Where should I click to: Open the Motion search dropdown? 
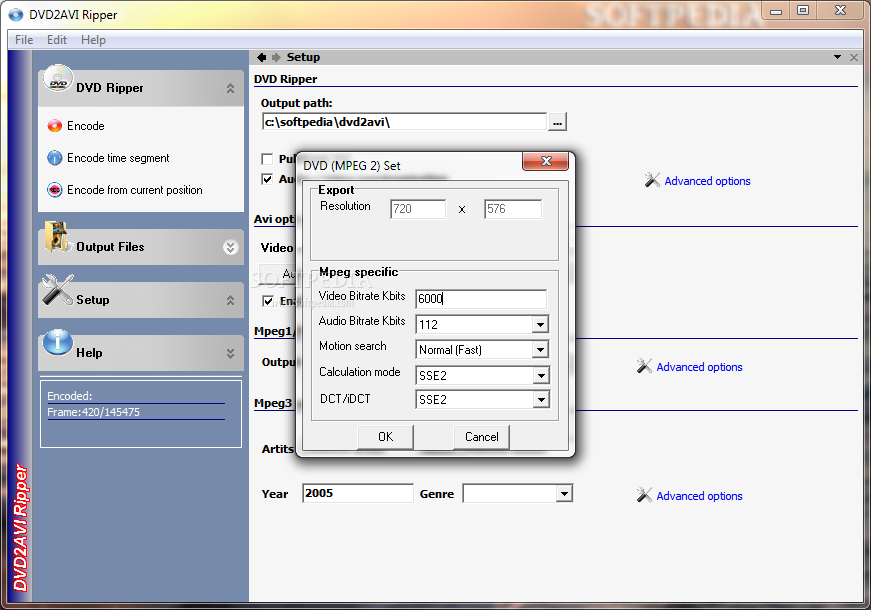540,349
